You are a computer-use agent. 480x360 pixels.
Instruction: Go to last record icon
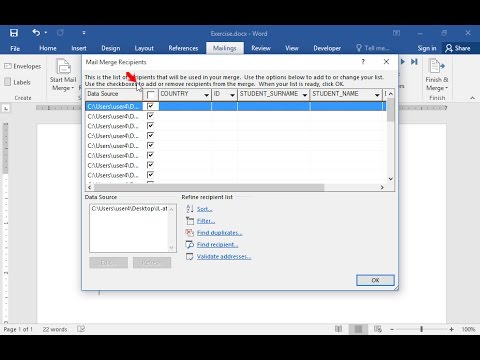point(414,62)
